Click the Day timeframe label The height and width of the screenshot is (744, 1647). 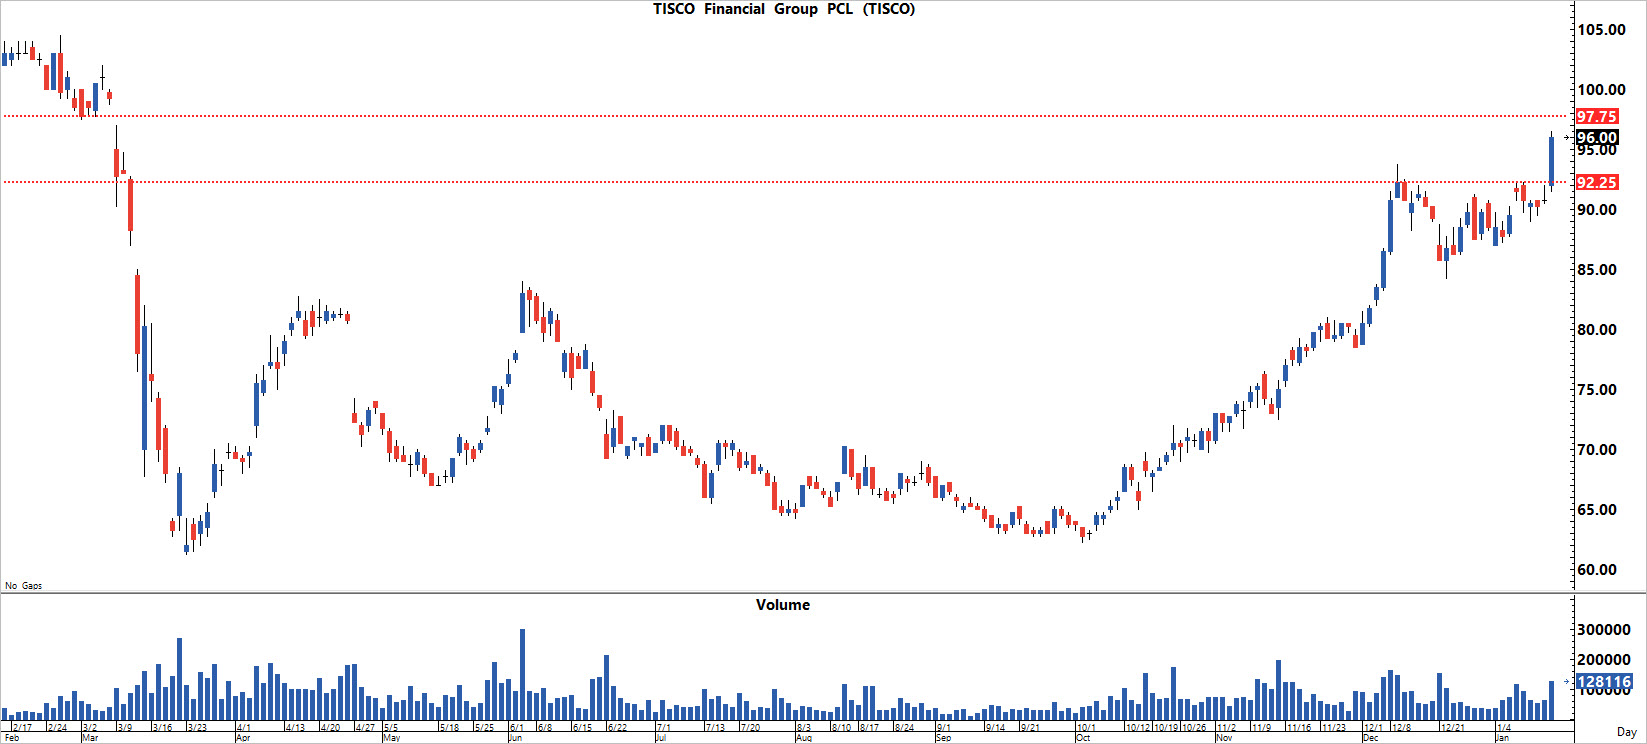pyautogui.click(x=1626, y=733)
